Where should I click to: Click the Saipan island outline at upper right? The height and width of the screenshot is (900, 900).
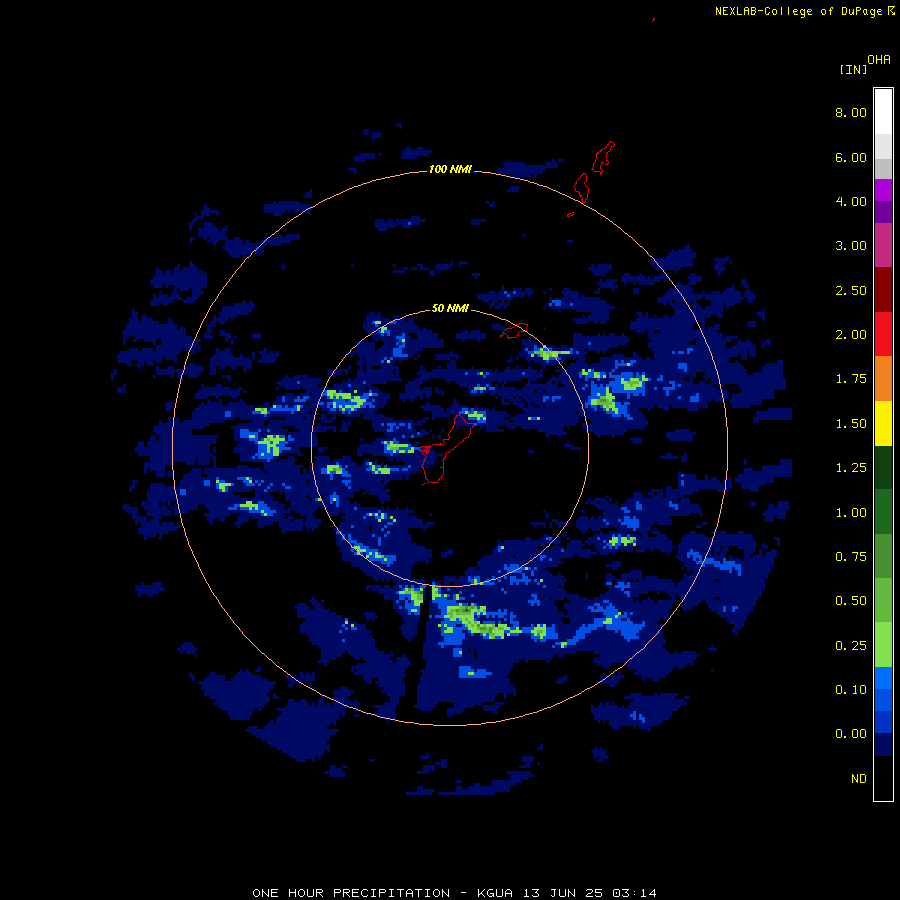[603, 157]
